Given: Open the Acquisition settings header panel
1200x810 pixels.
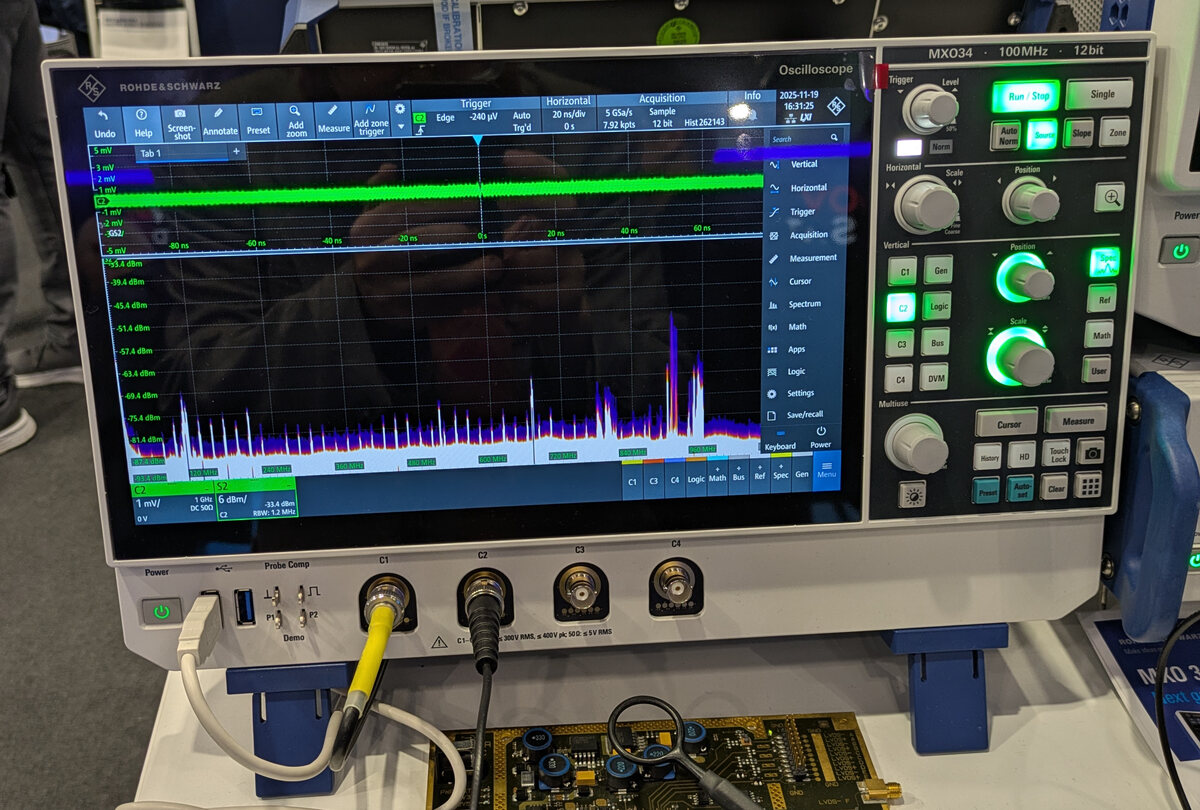Looking at the screenshot, I should coord(662,109).
